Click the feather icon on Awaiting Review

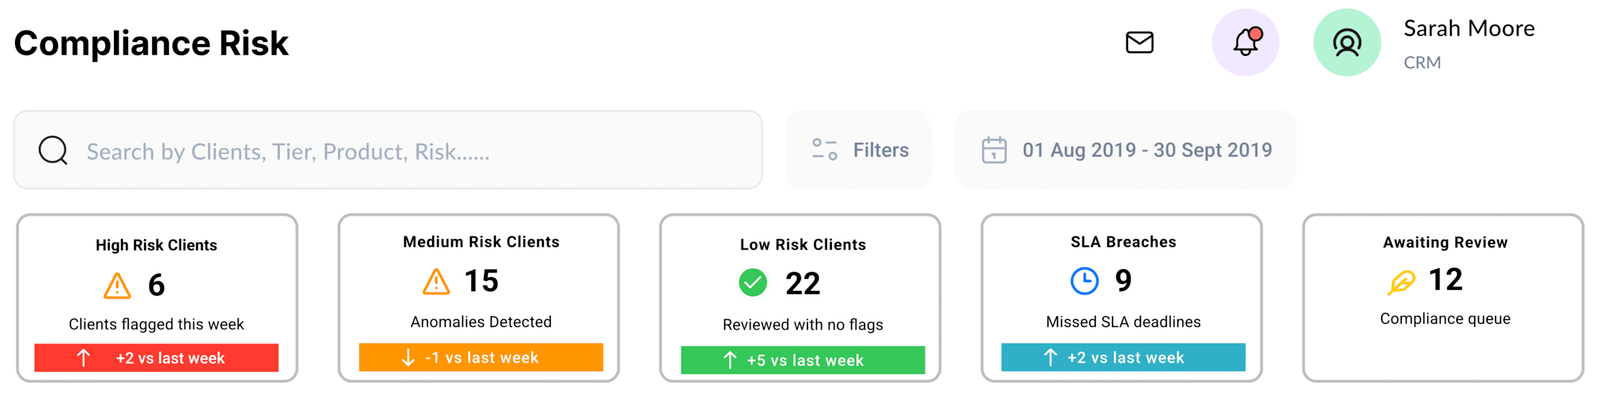click(1402, 282)
